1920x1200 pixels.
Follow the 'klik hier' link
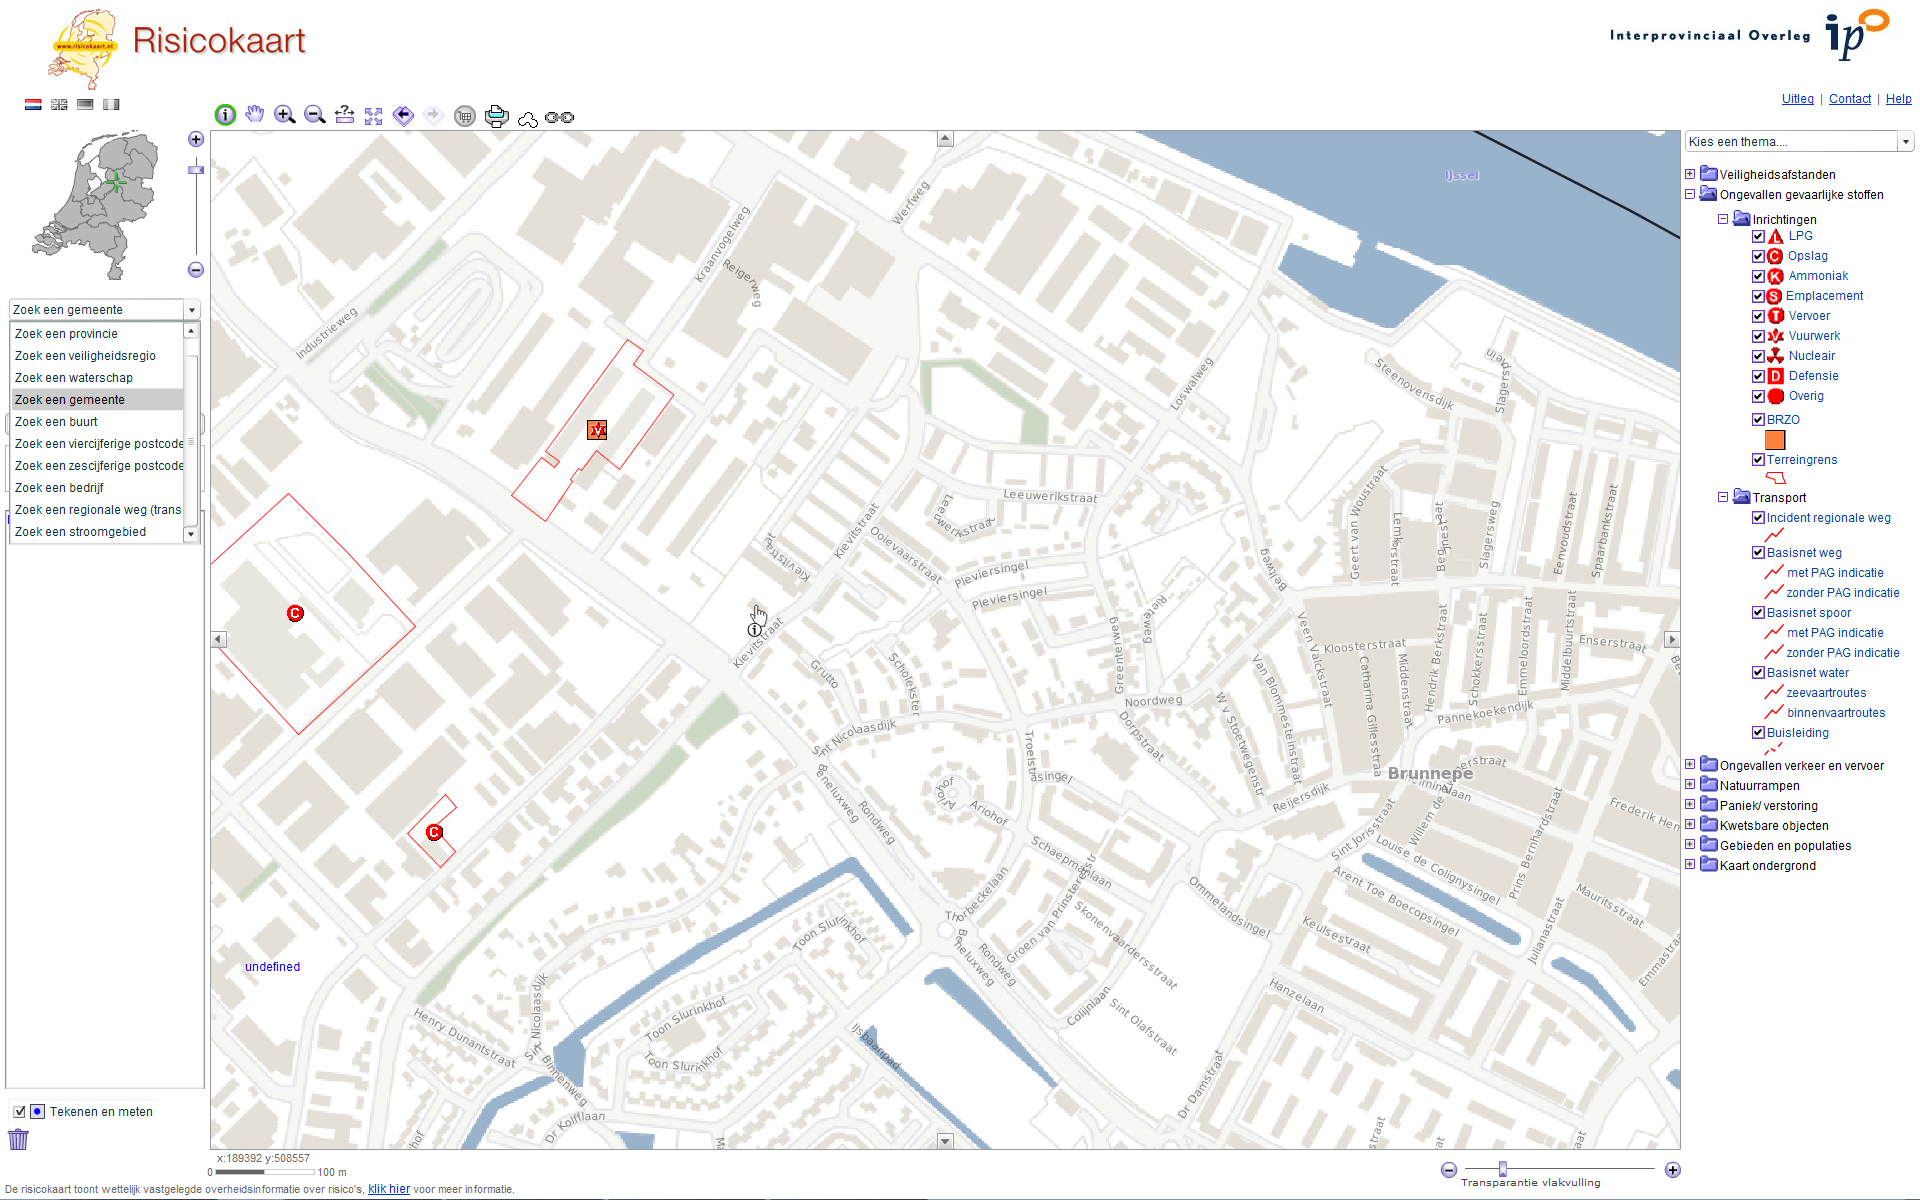pos(389,1189)
